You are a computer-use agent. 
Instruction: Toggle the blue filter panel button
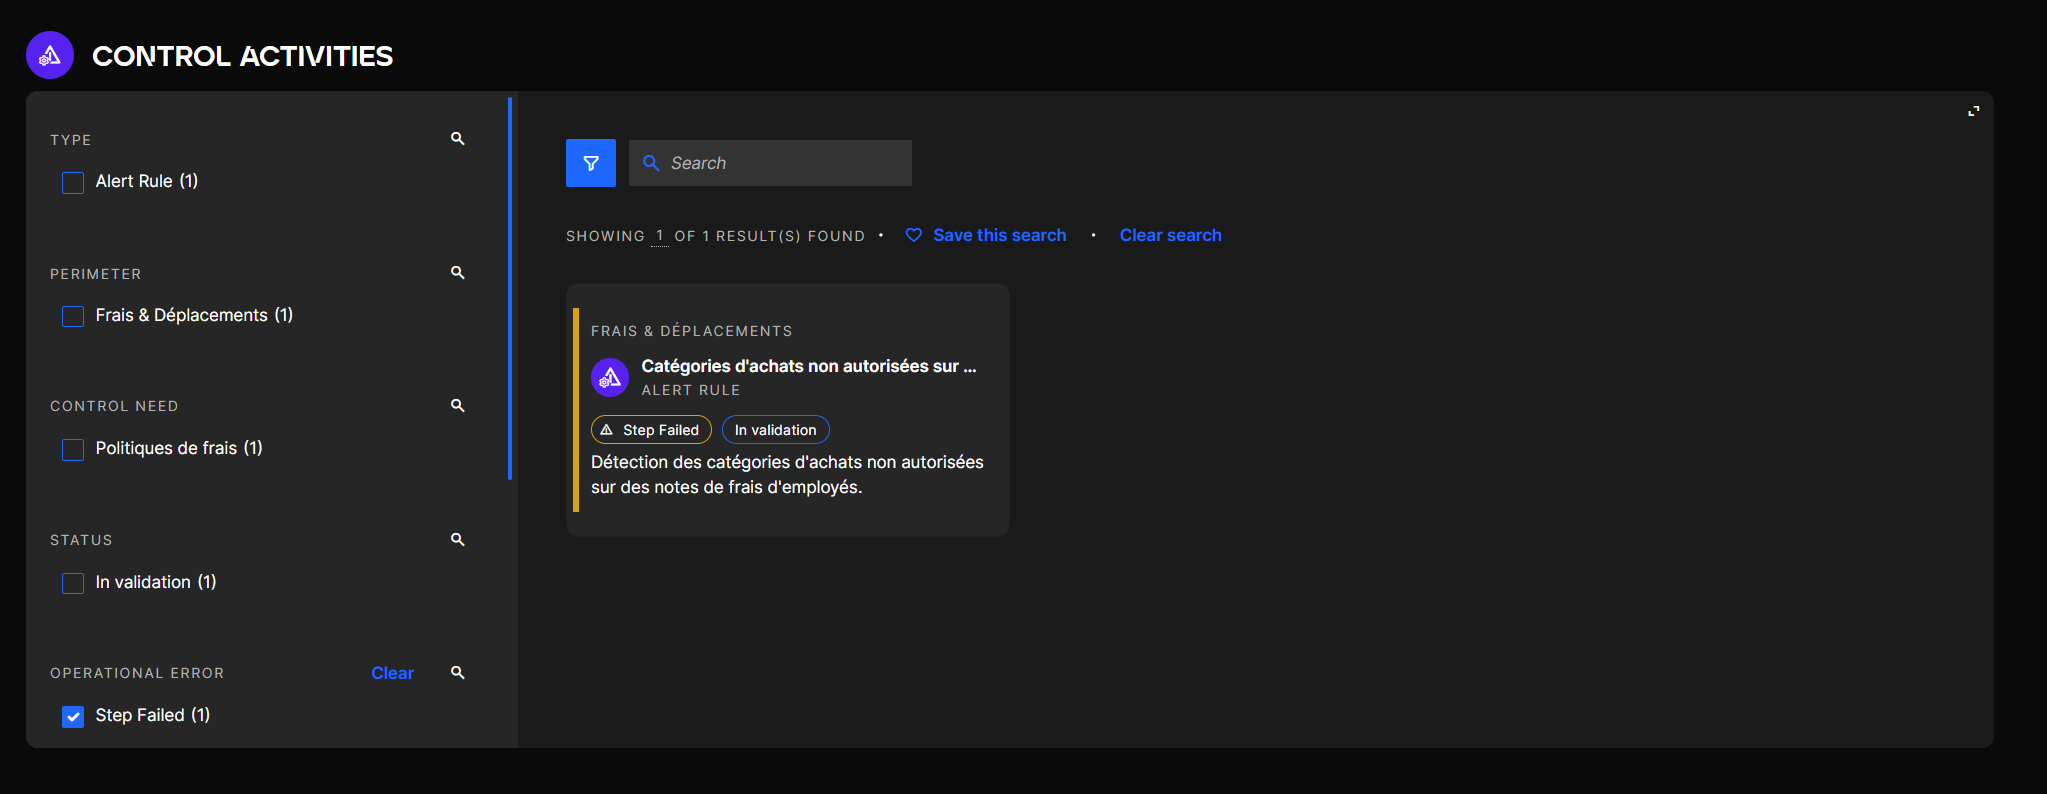tap(590, 163)
